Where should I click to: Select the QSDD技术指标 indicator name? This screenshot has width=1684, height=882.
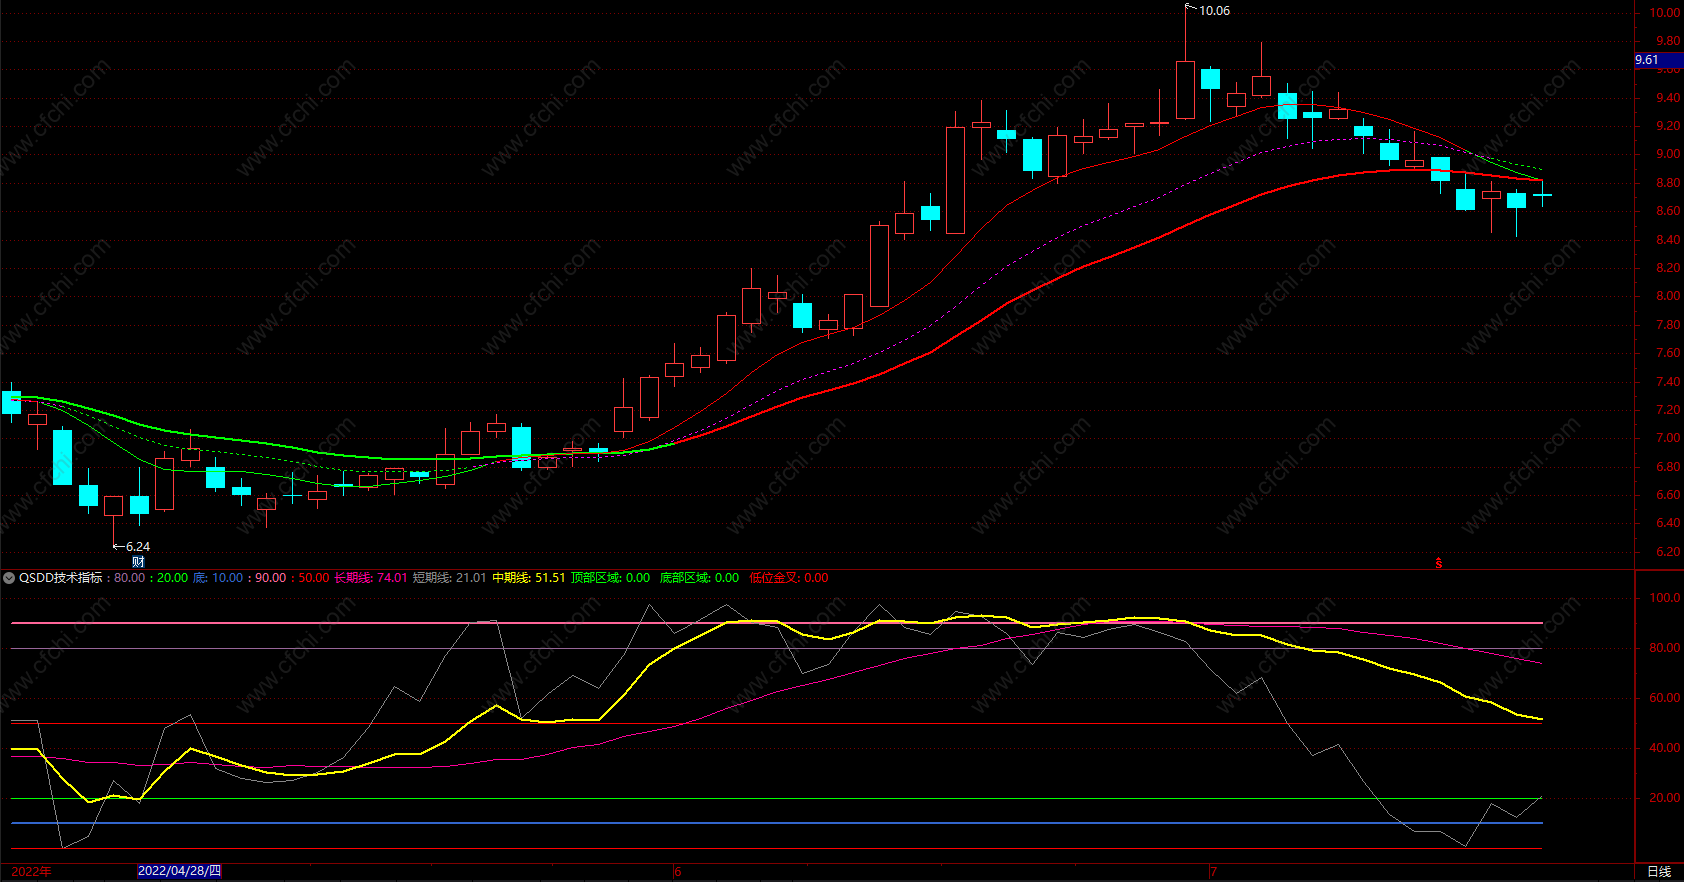(x=60, y=578)
